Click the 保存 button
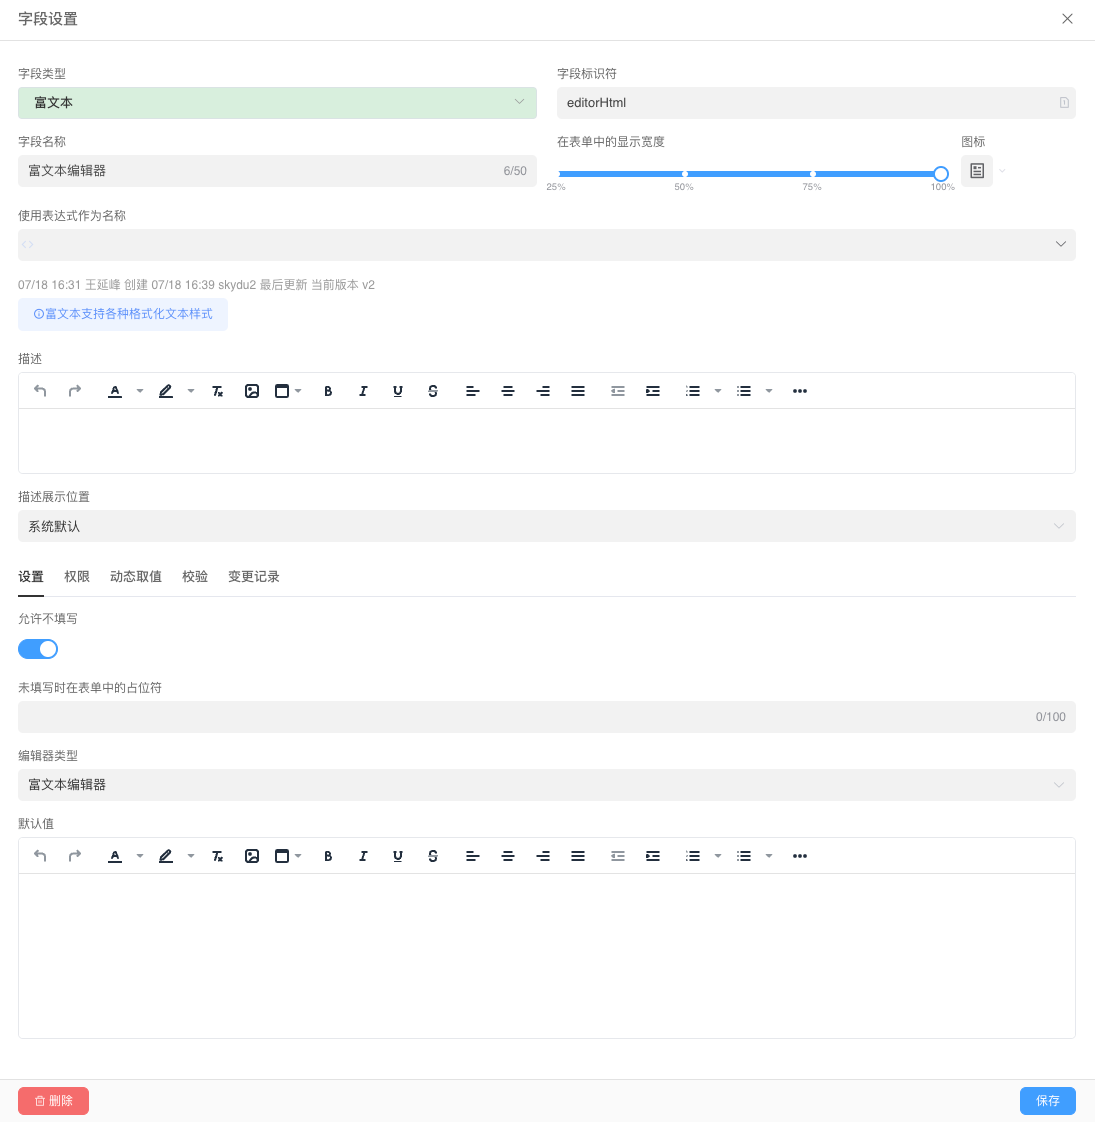Viewport: 1095px width, 1122px height. click(1047, 1101)
